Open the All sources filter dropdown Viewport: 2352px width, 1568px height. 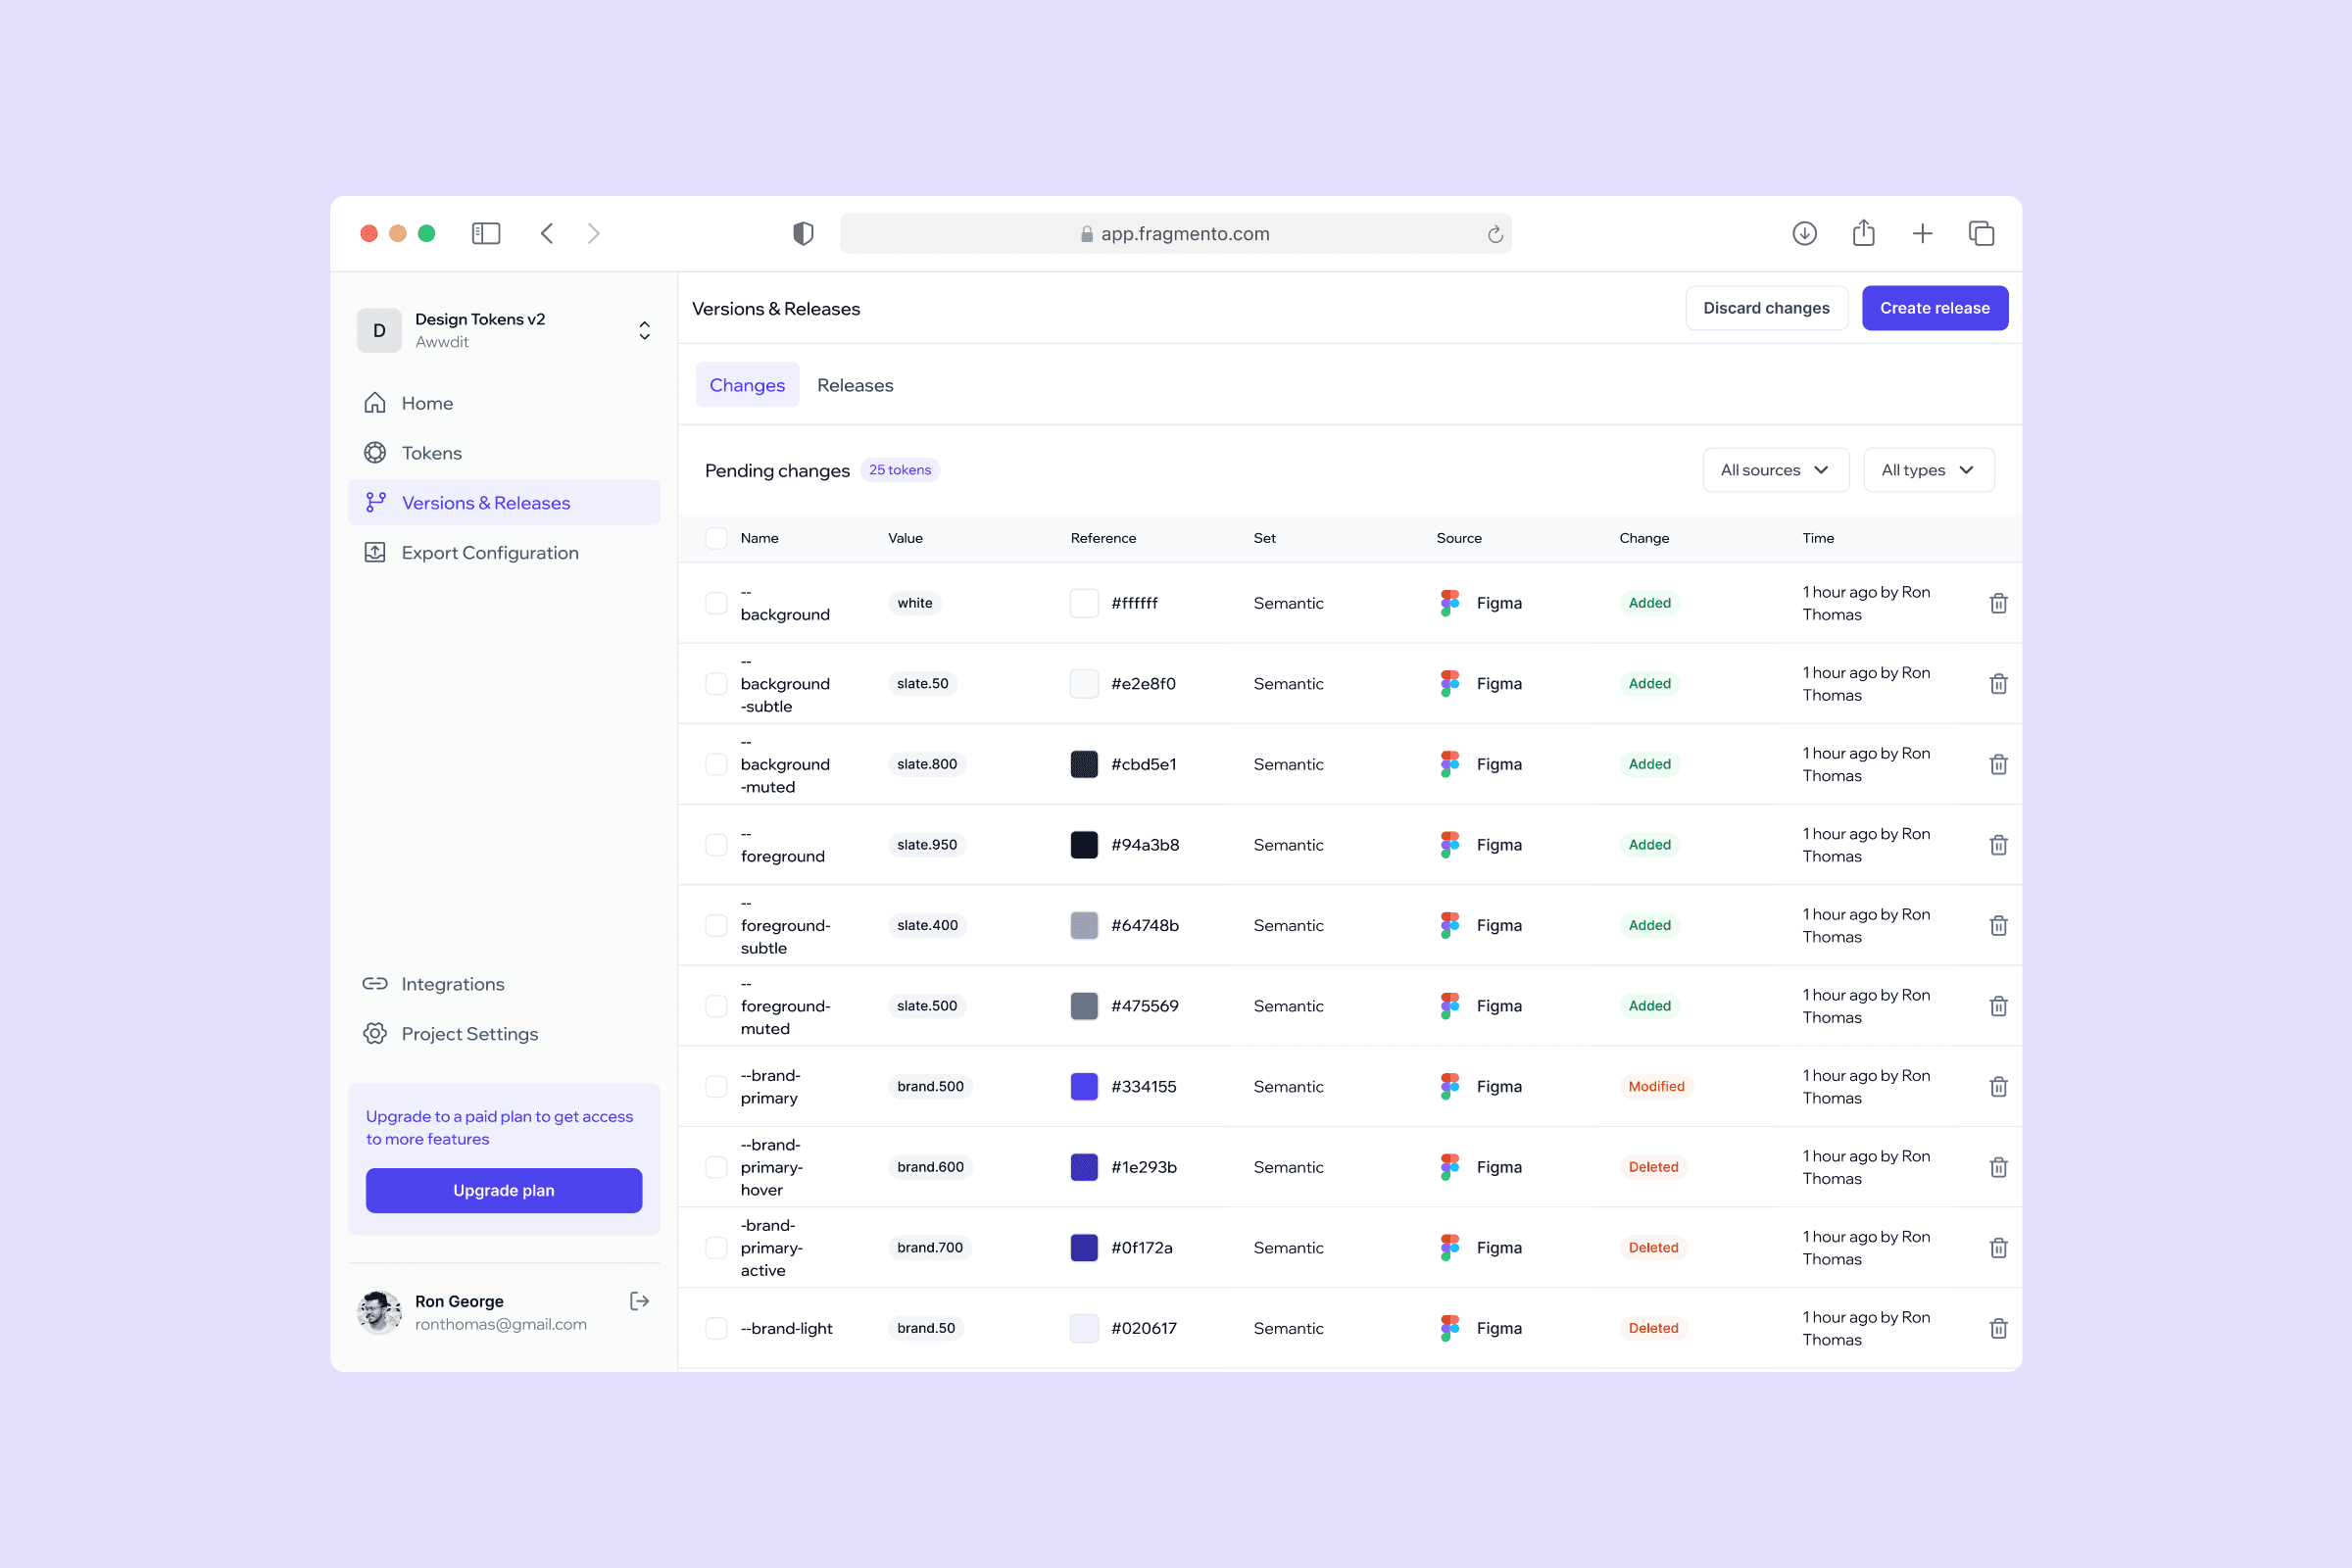[x=1775, y=470]
